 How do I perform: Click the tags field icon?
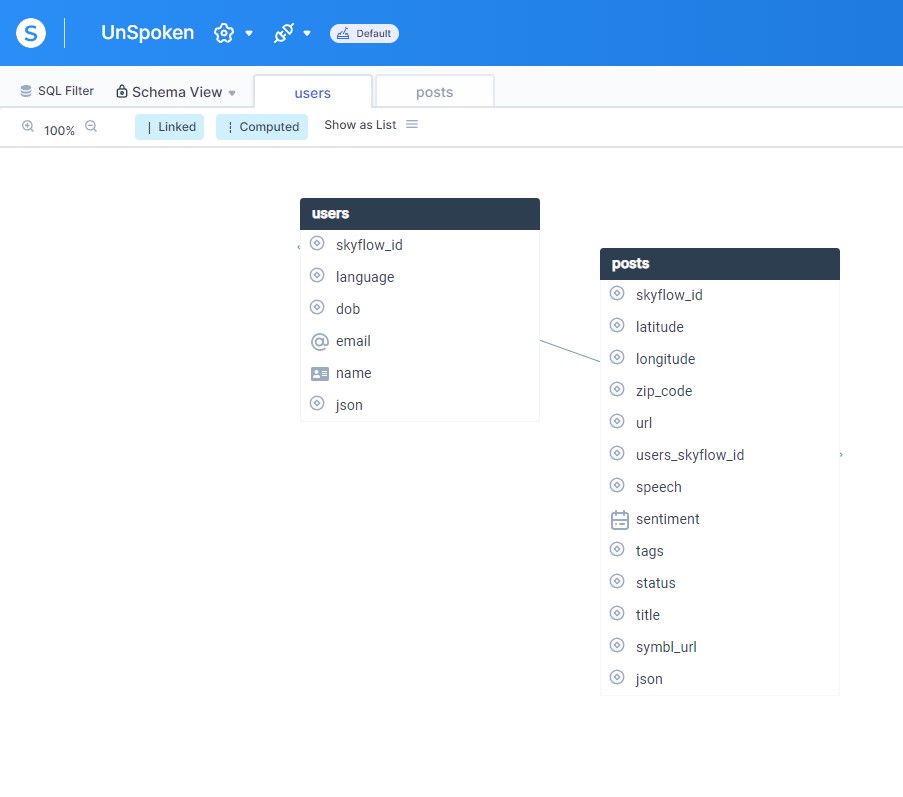tap(617, 549)
